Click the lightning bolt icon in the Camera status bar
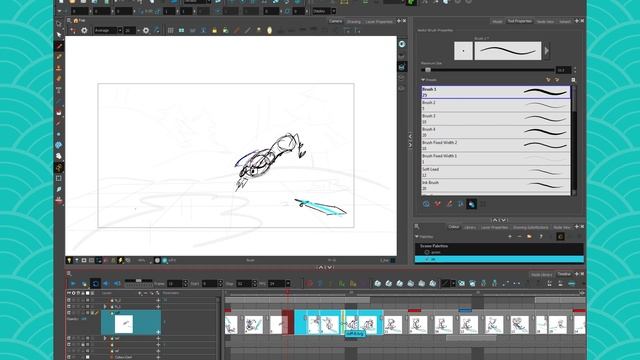The height and width of the screenshot is (360, 640). [120, 260]
